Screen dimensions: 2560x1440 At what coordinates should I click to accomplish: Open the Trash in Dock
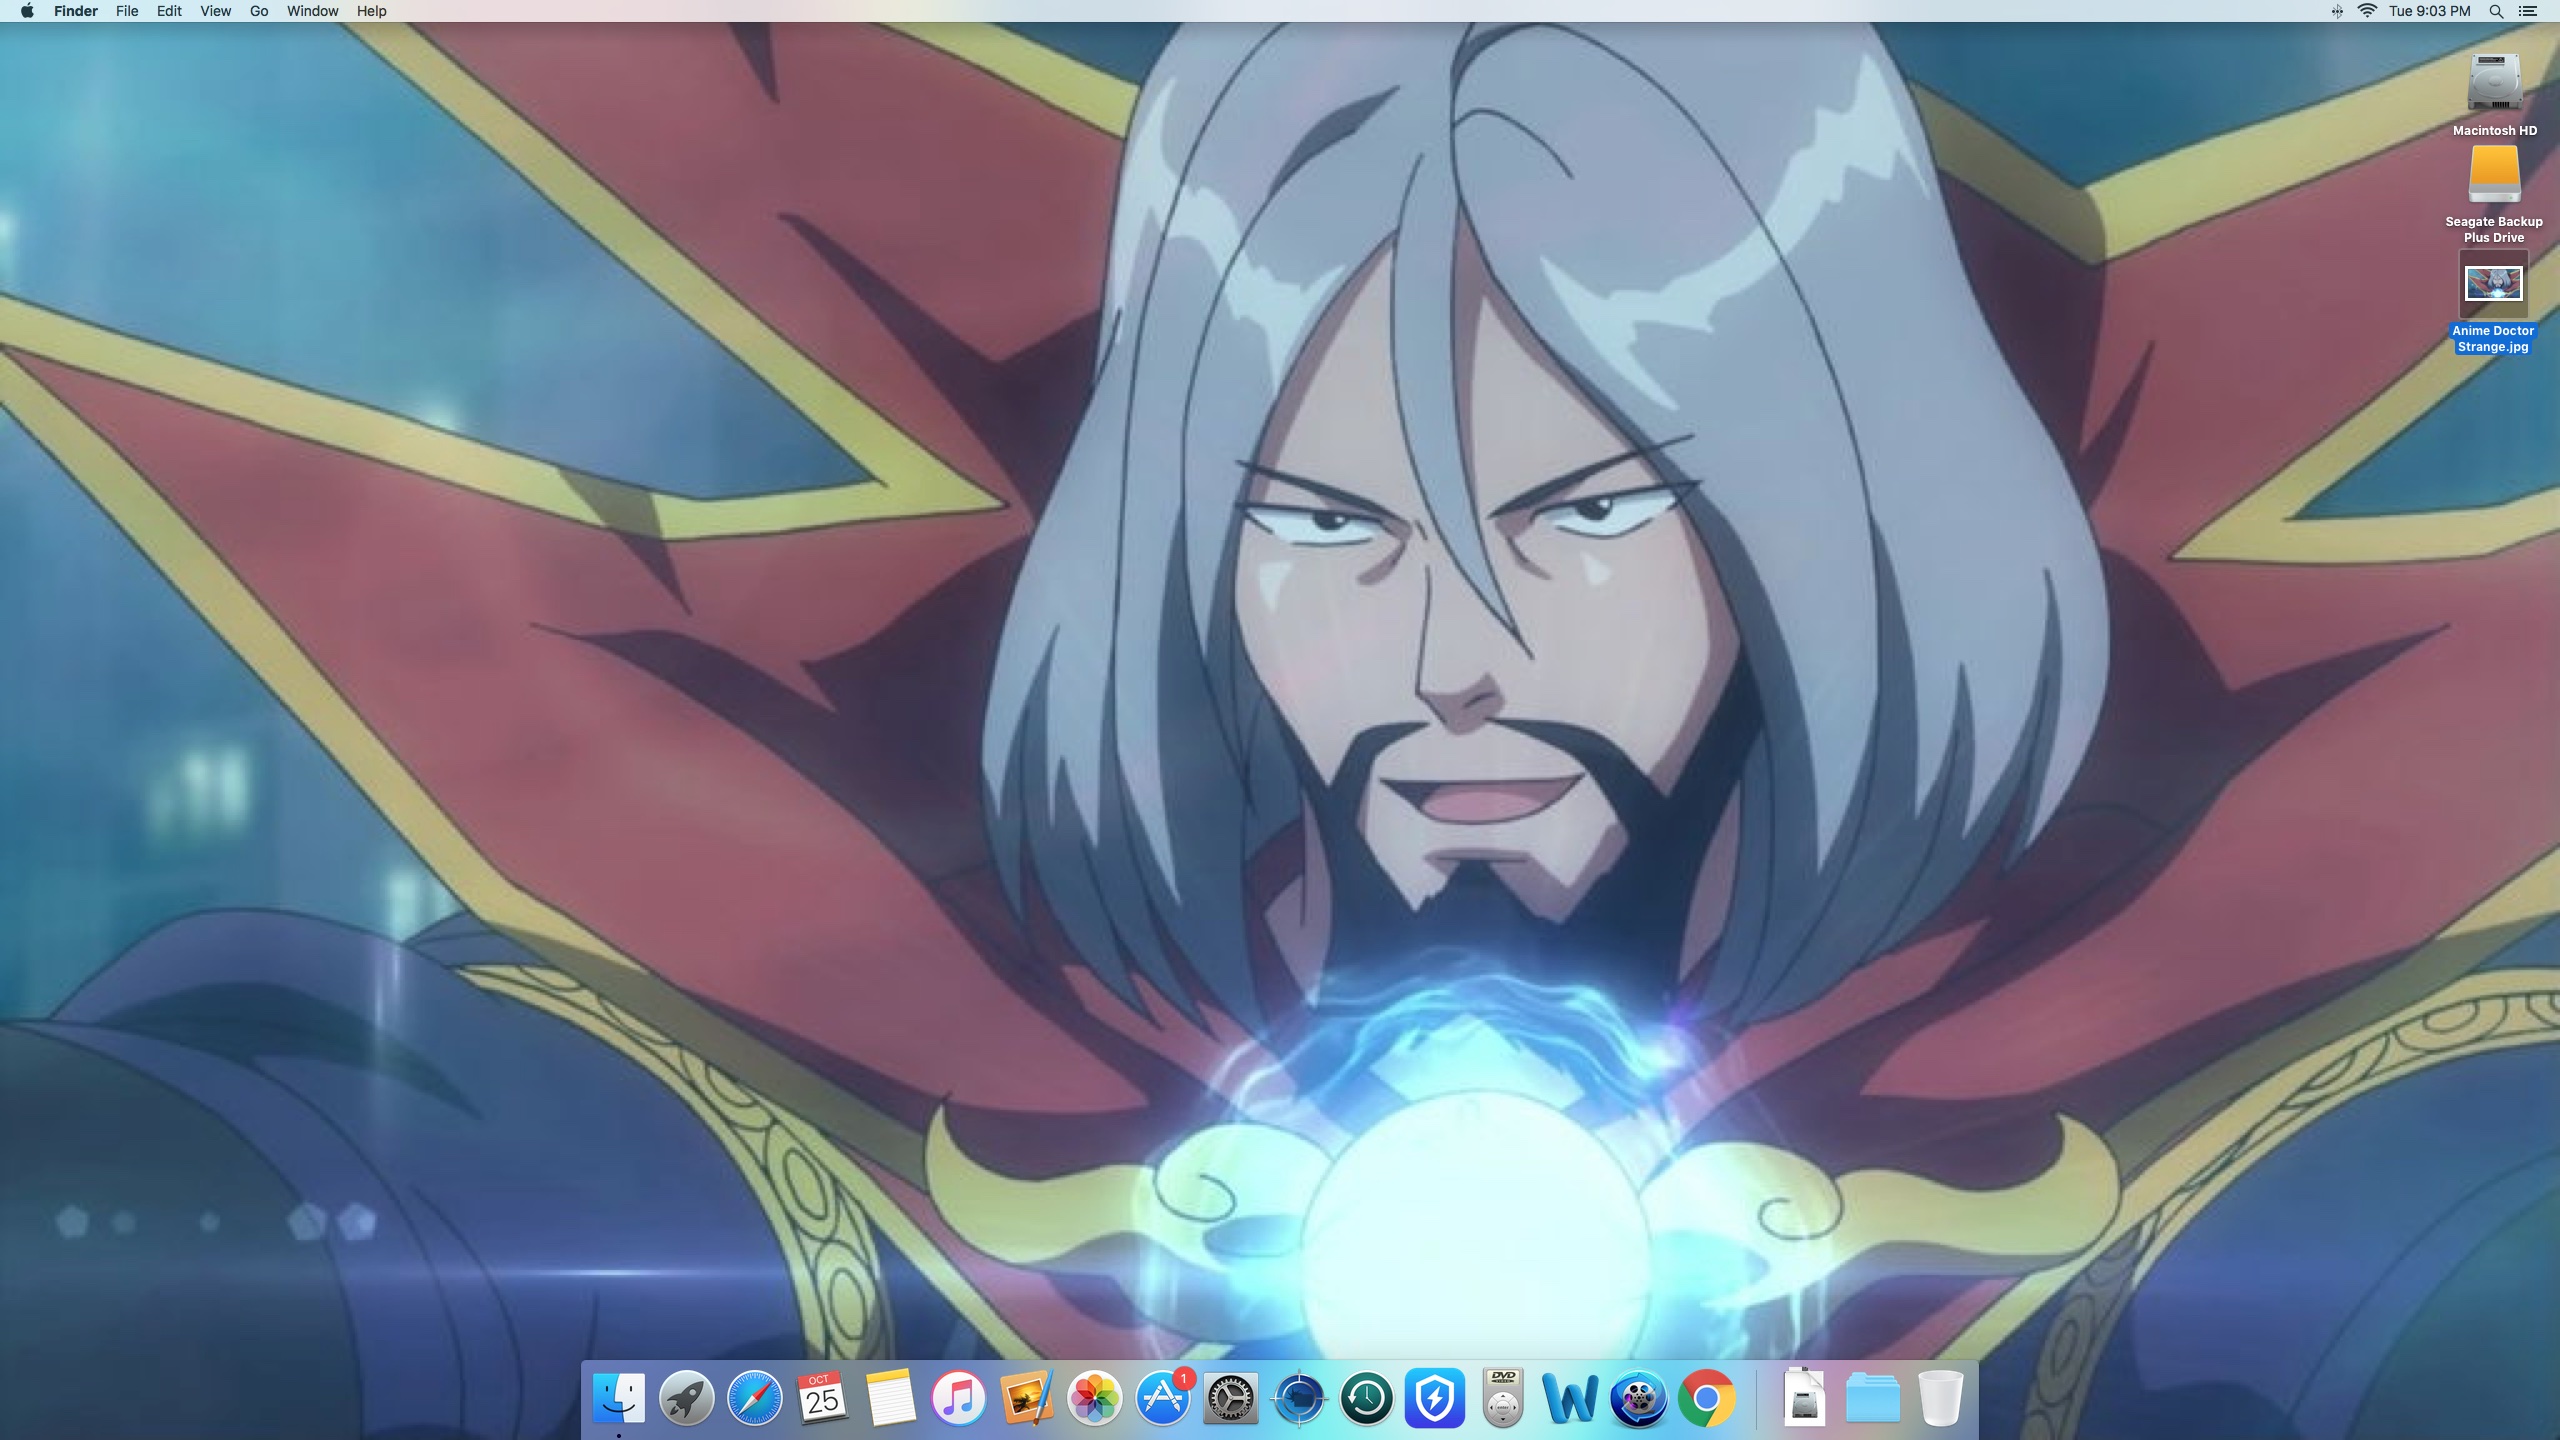[1940, 1398]
